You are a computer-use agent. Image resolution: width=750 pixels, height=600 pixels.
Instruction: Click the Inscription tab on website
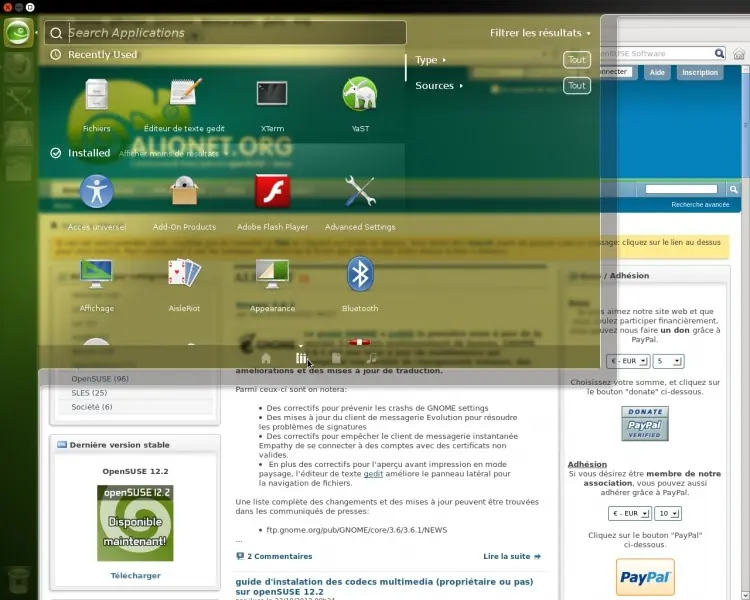(700, 72)
